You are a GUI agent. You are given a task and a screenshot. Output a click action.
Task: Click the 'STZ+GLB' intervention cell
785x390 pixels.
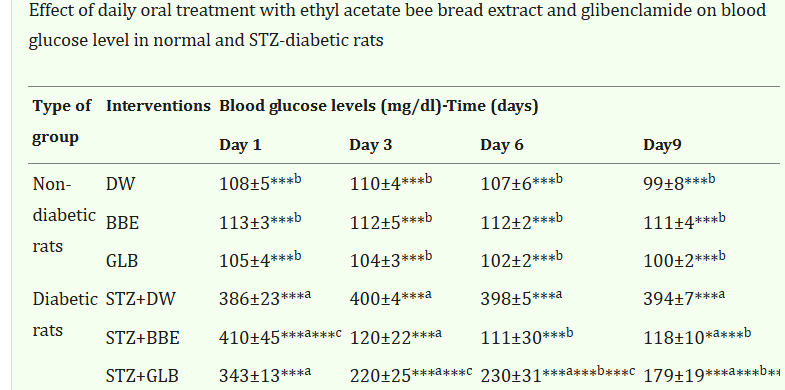142,376
